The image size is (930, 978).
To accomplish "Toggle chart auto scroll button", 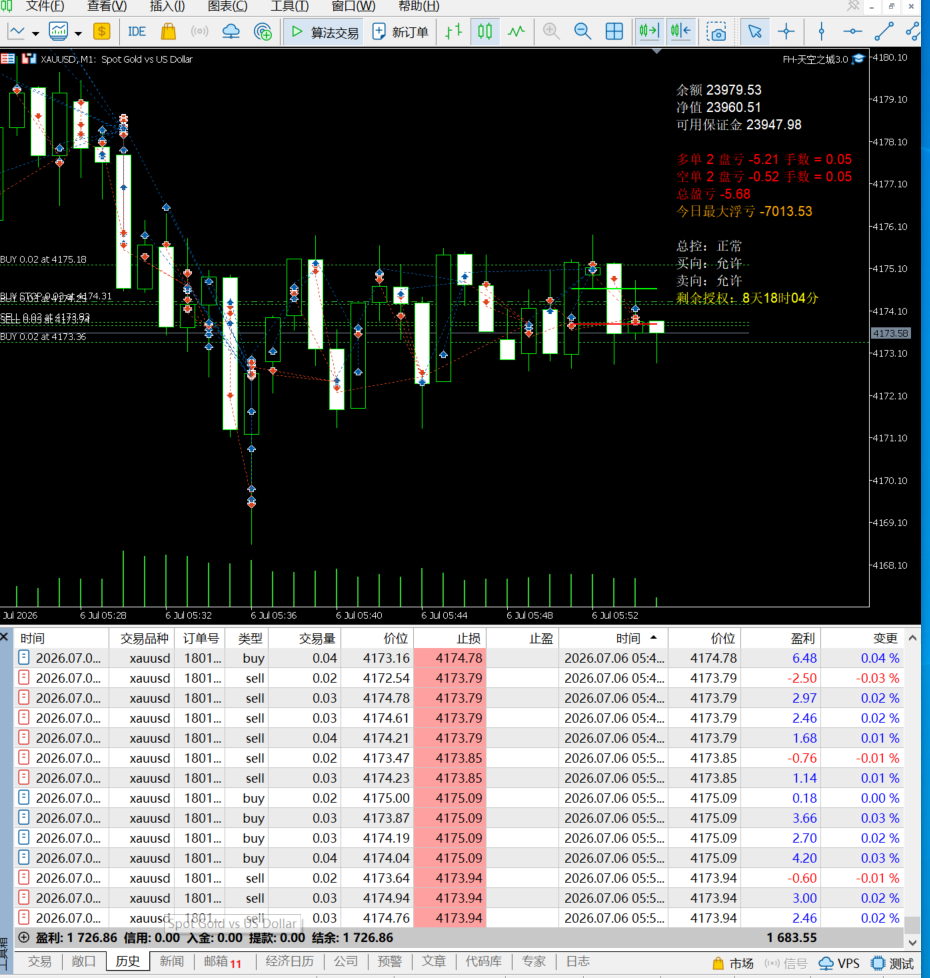I will (x=649, y=31).
